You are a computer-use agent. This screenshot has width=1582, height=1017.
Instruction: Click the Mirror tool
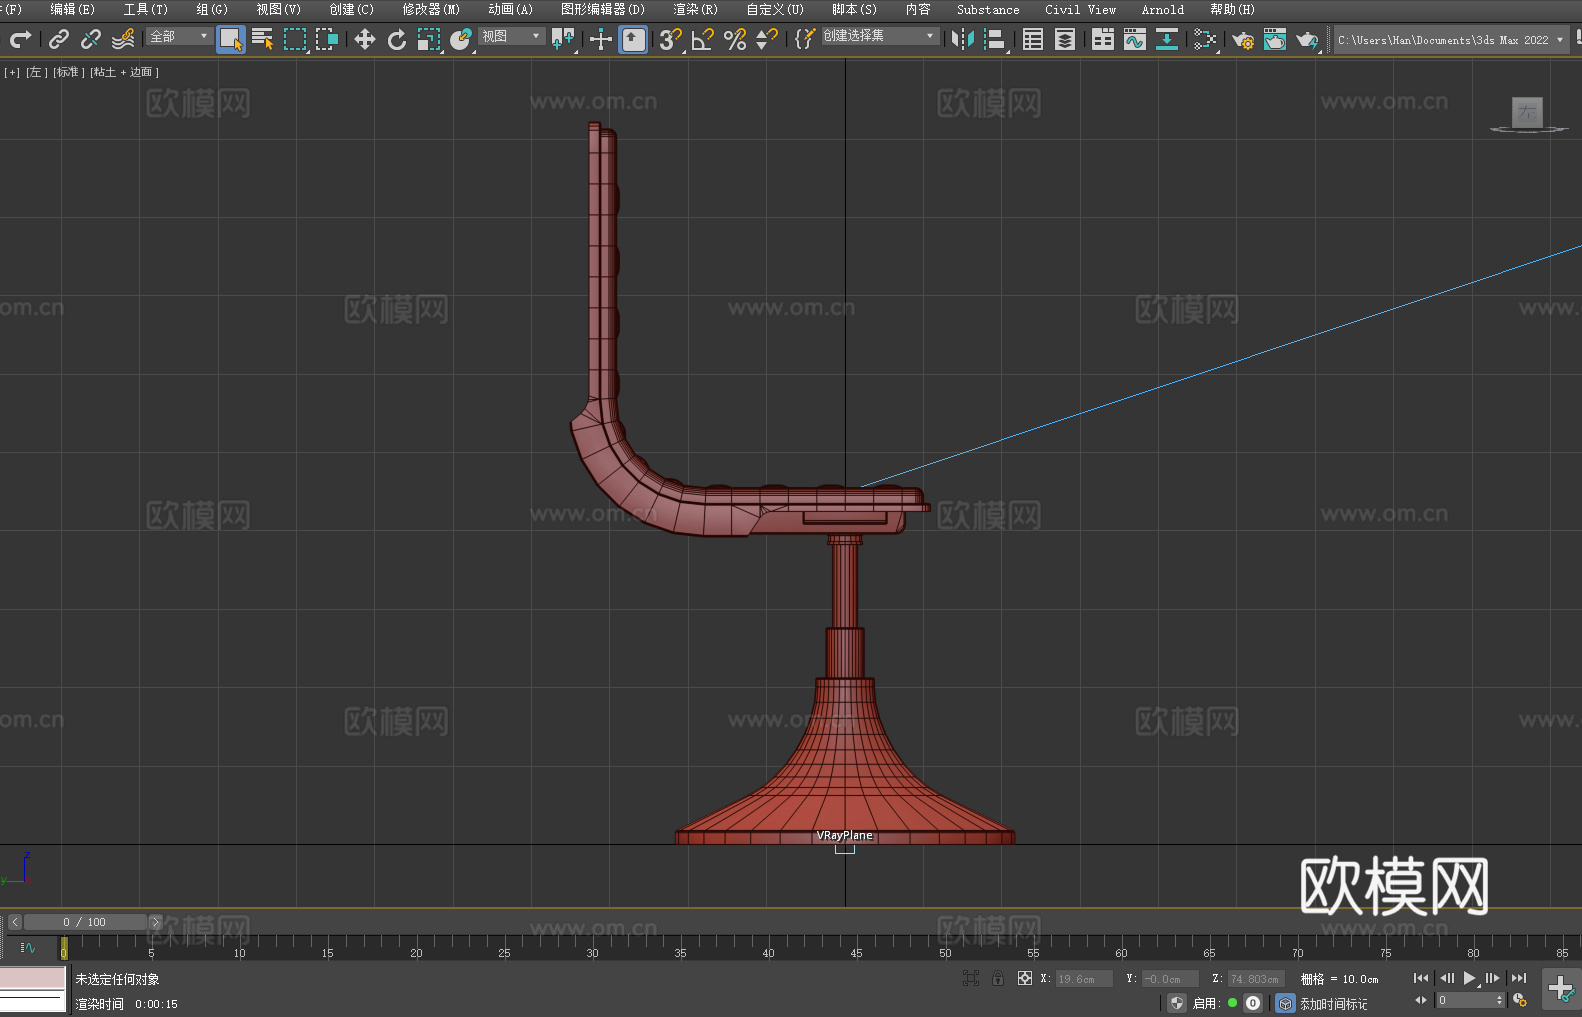pos(963,39)
